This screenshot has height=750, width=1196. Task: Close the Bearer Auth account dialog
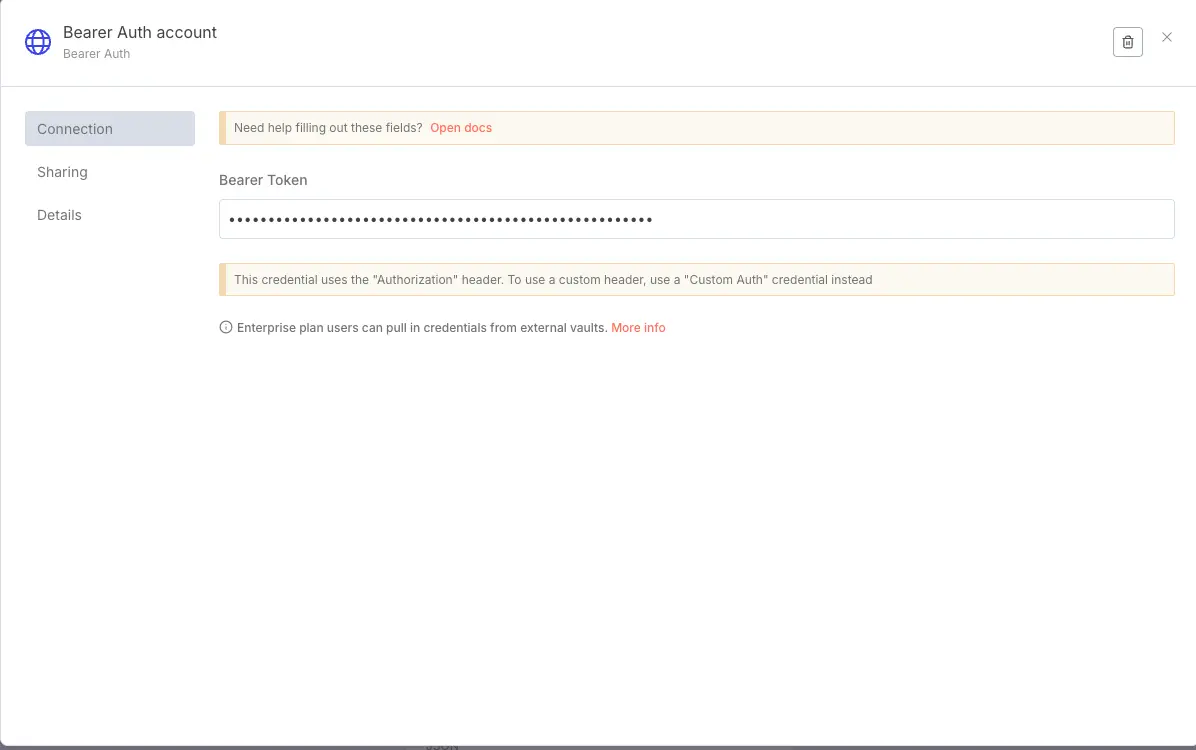1167,37
